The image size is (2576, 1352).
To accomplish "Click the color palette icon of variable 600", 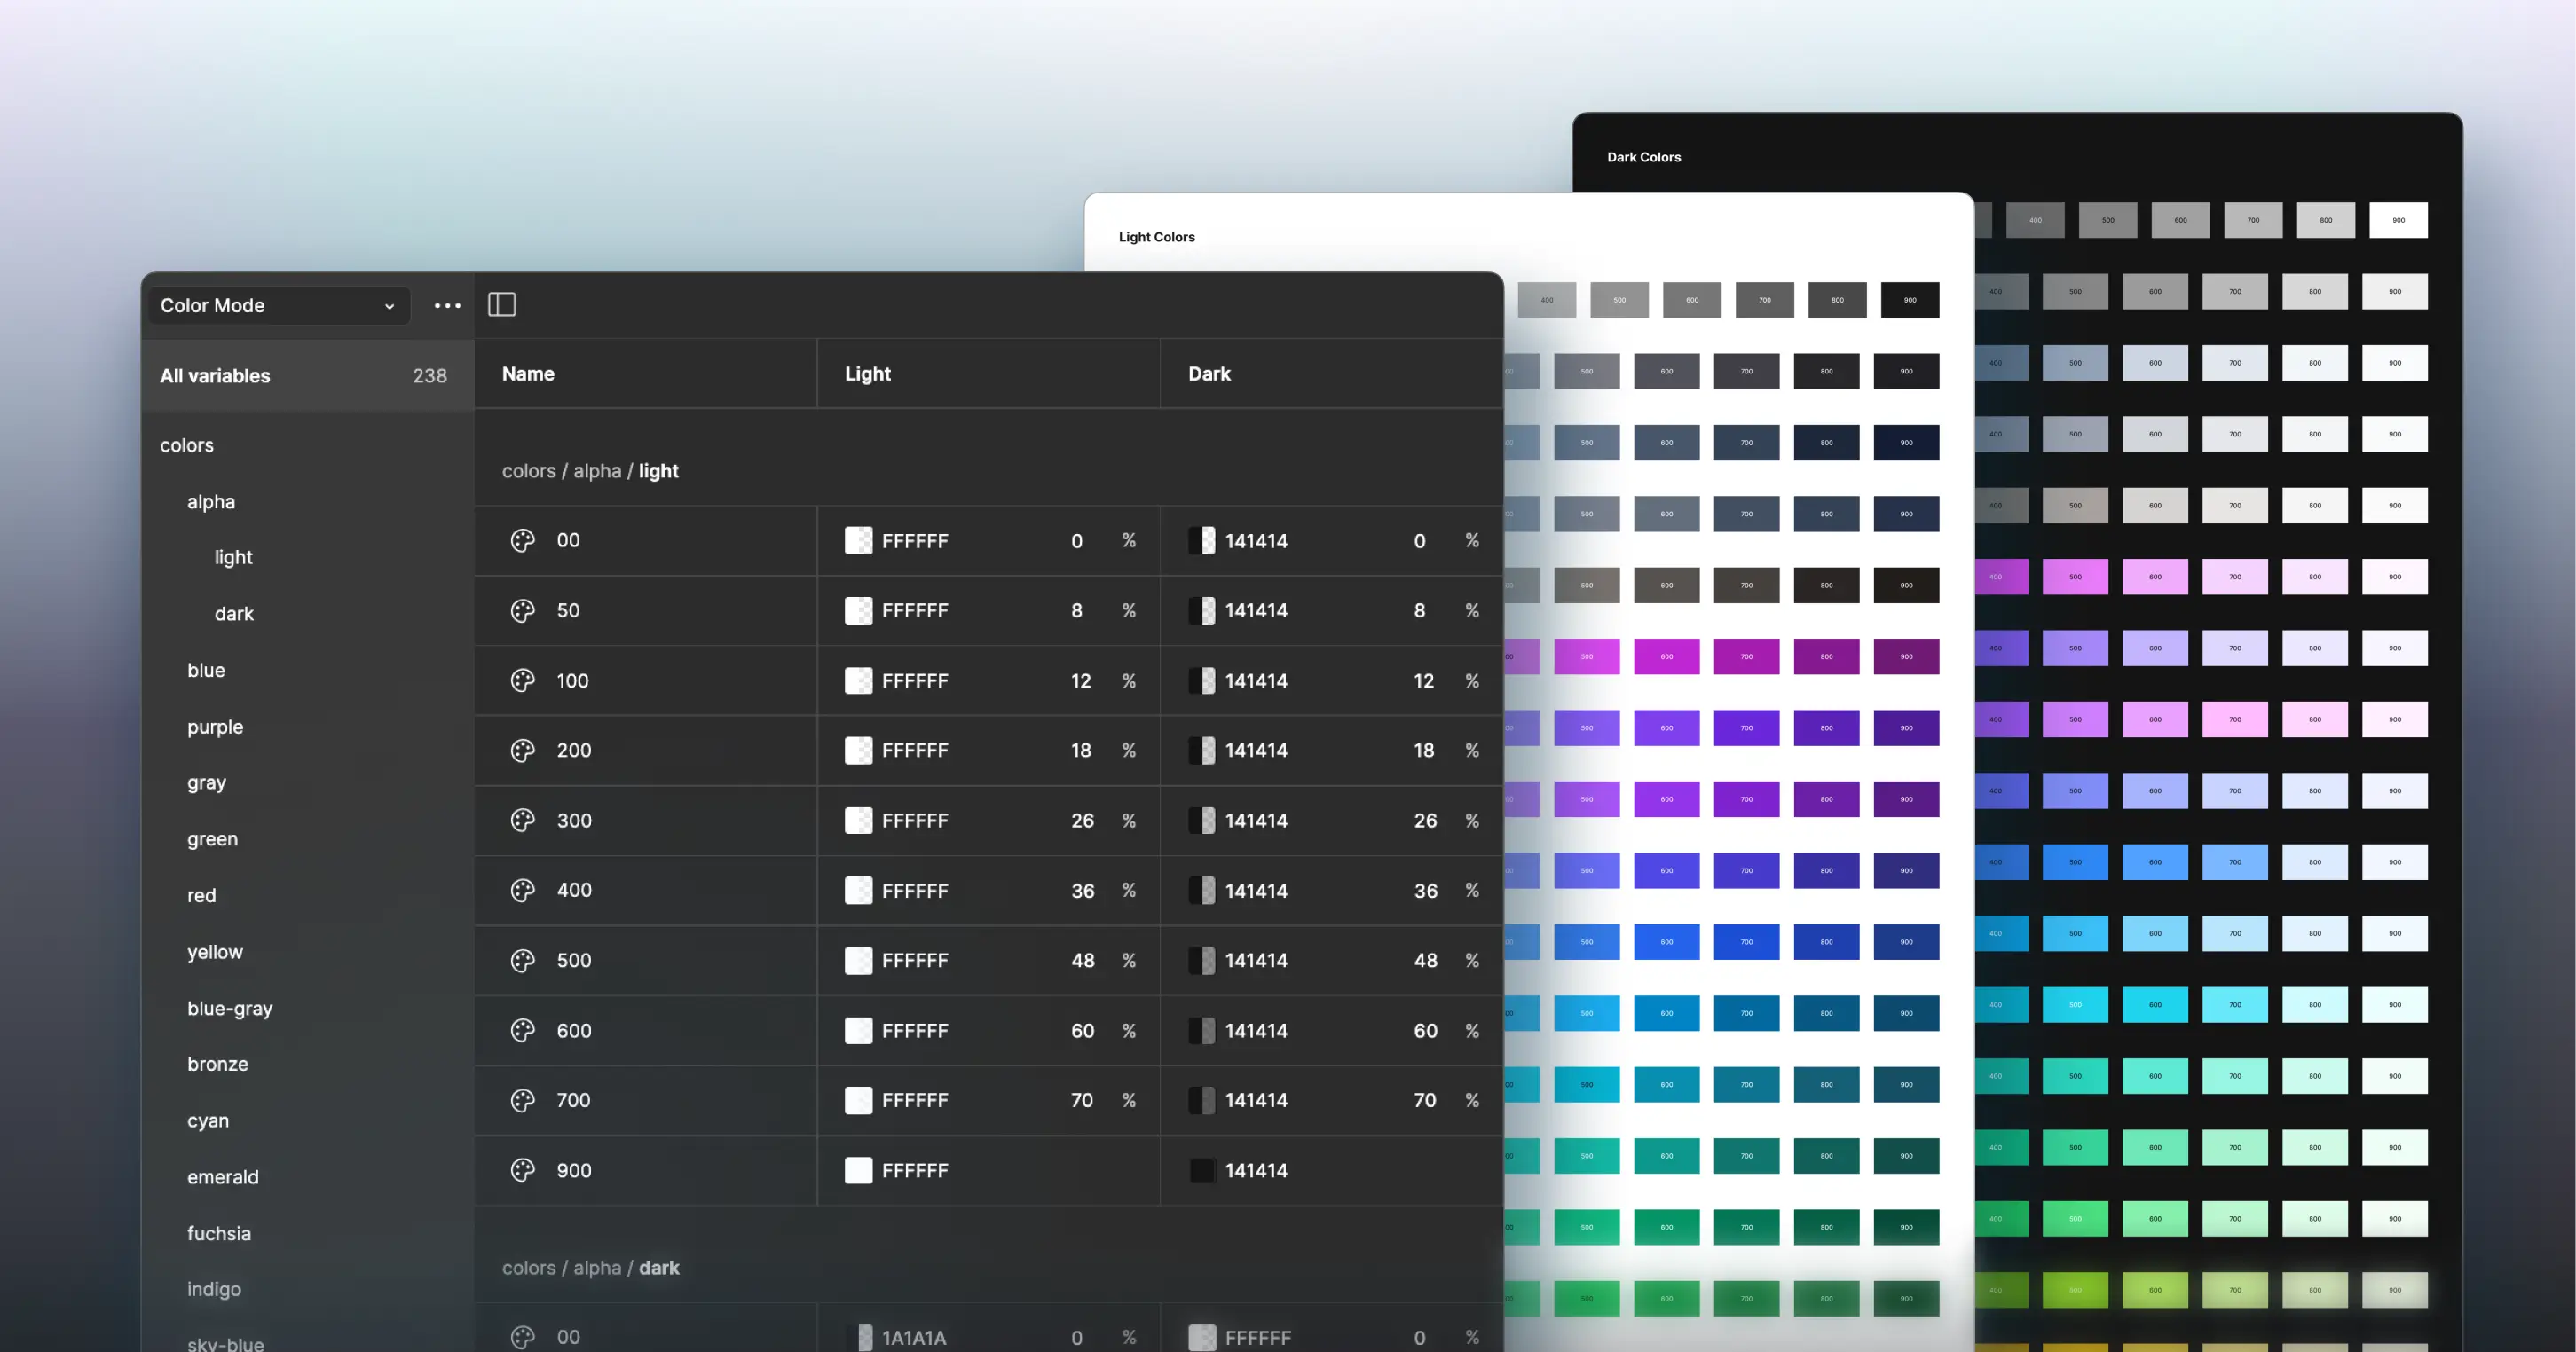I will click(x=523, y=1030).
